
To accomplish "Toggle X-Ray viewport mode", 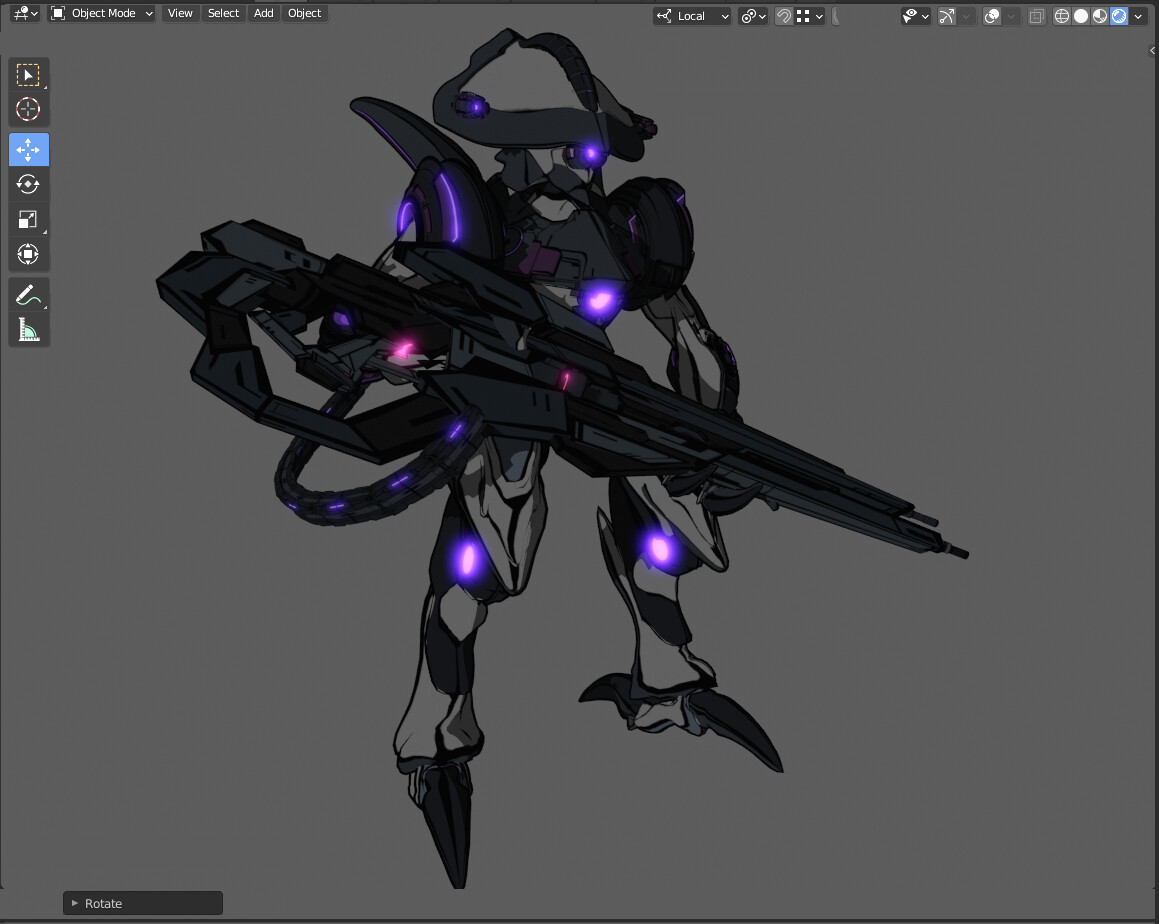I will click(x=1036, y=16).
